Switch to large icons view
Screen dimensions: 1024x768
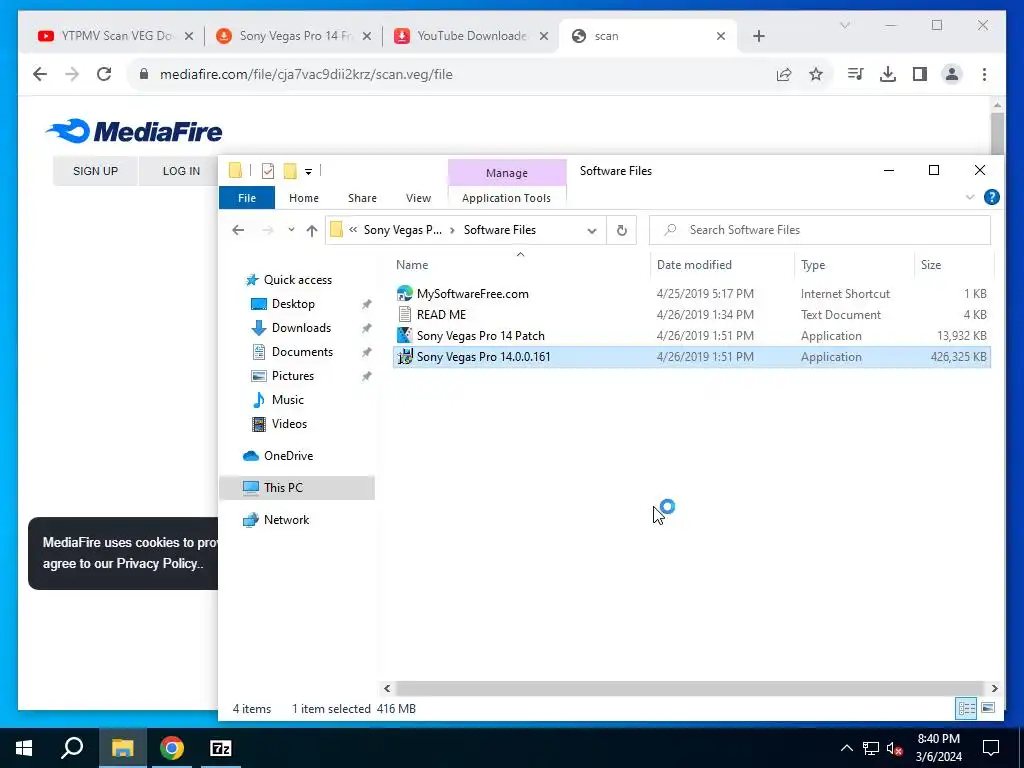coord(988,708)
